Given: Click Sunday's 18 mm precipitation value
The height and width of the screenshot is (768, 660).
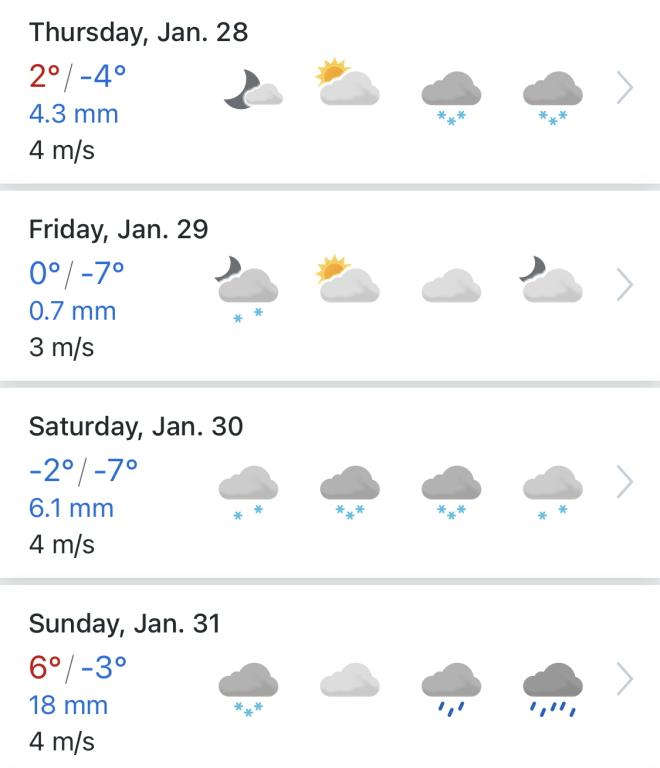Looking at the screenshot, I should click(x=68, y=705).
